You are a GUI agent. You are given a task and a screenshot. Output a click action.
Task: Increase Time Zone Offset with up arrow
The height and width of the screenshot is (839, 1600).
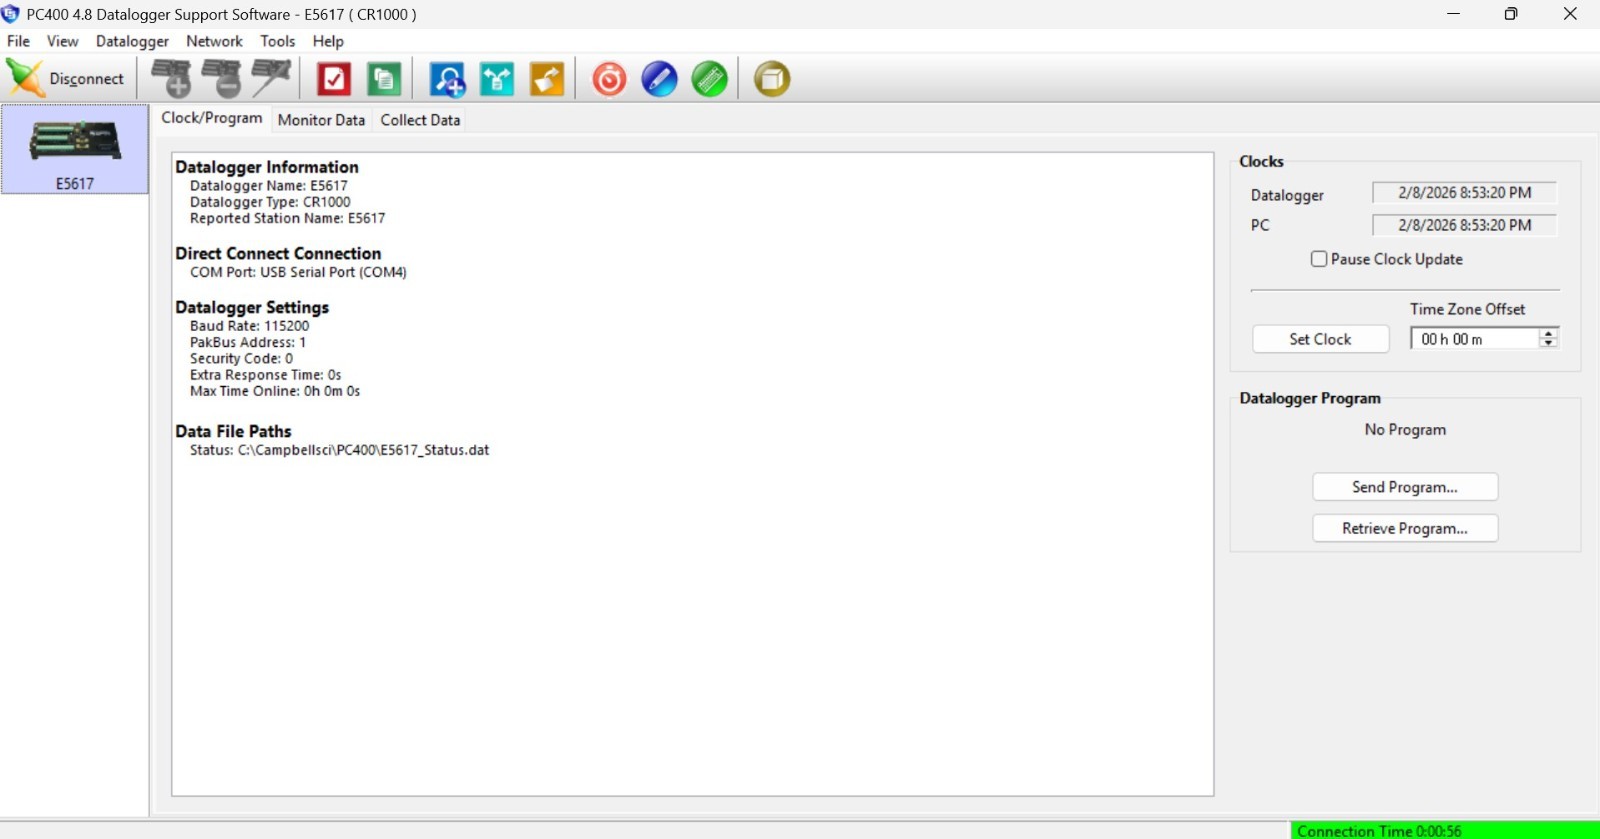click(1548, 334)
